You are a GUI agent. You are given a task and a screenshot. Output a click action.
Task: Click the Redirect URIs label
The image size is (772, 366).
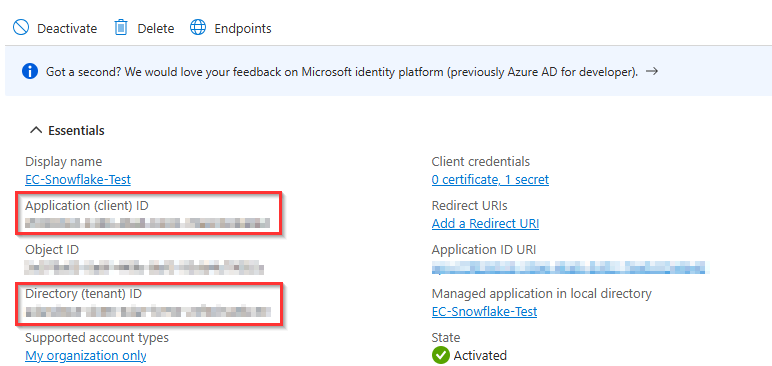point(469,205)
